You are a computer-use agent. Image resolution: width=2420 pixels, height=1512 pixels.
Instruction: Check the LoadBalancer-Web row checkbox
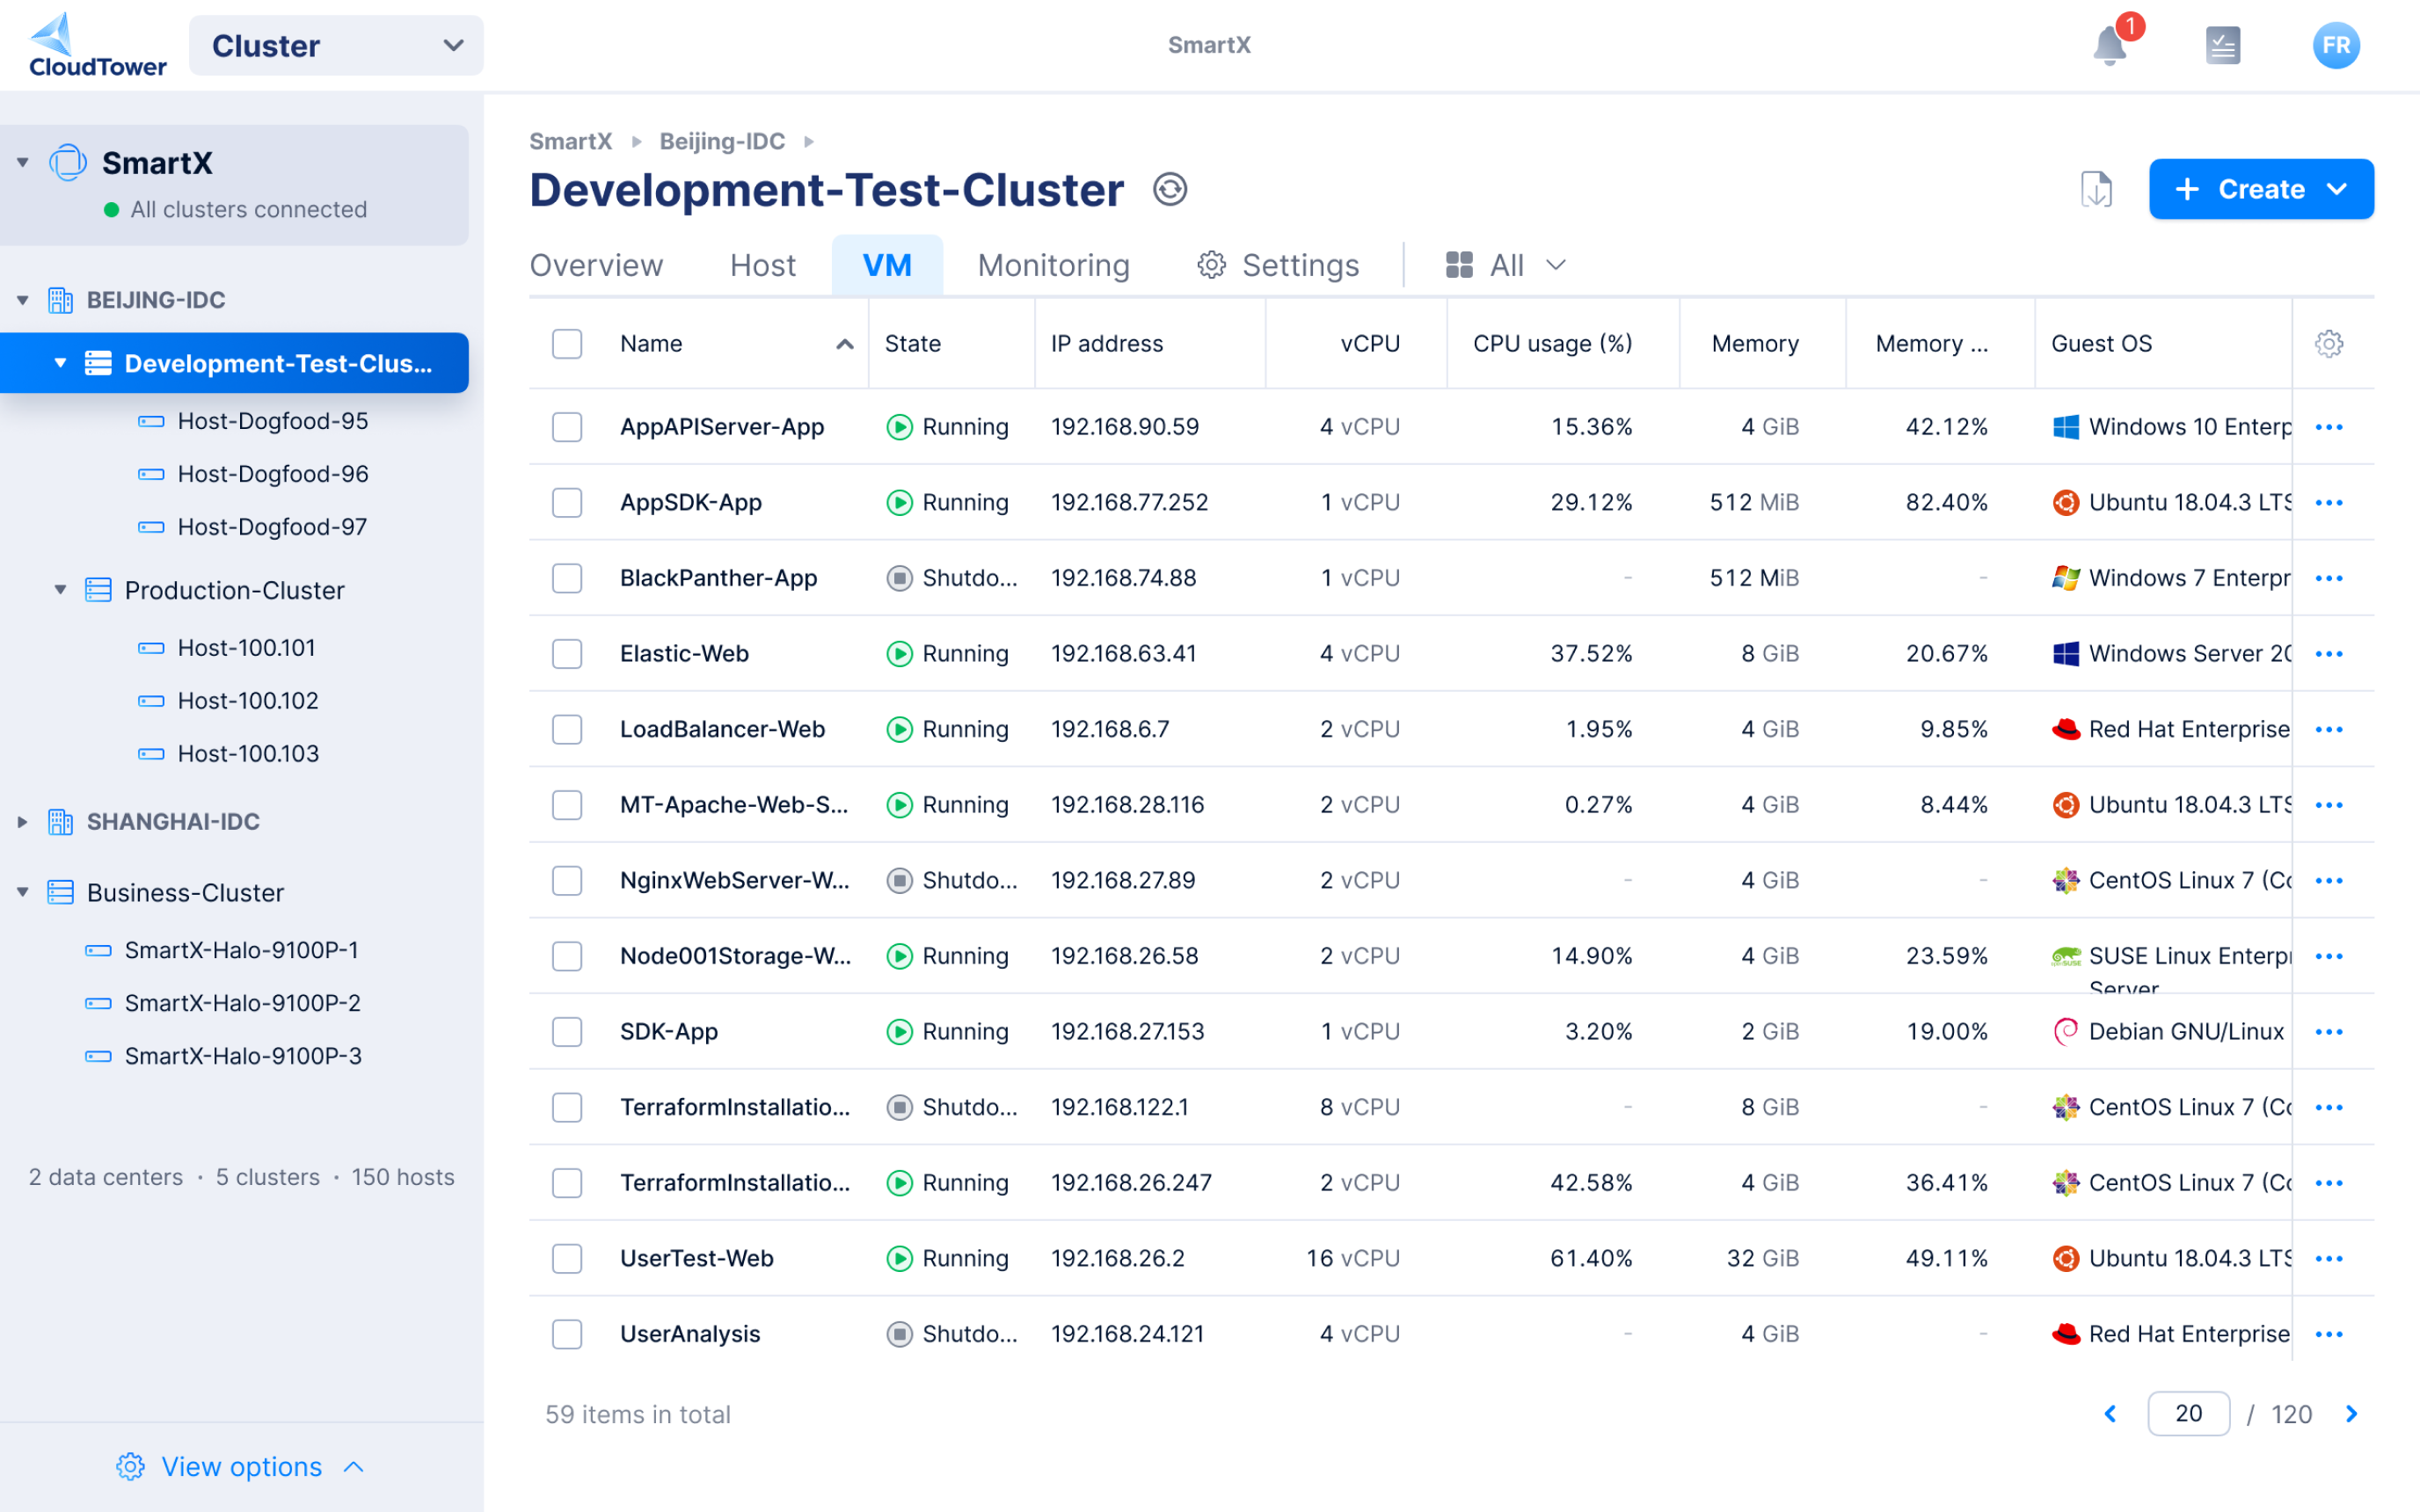567,729
